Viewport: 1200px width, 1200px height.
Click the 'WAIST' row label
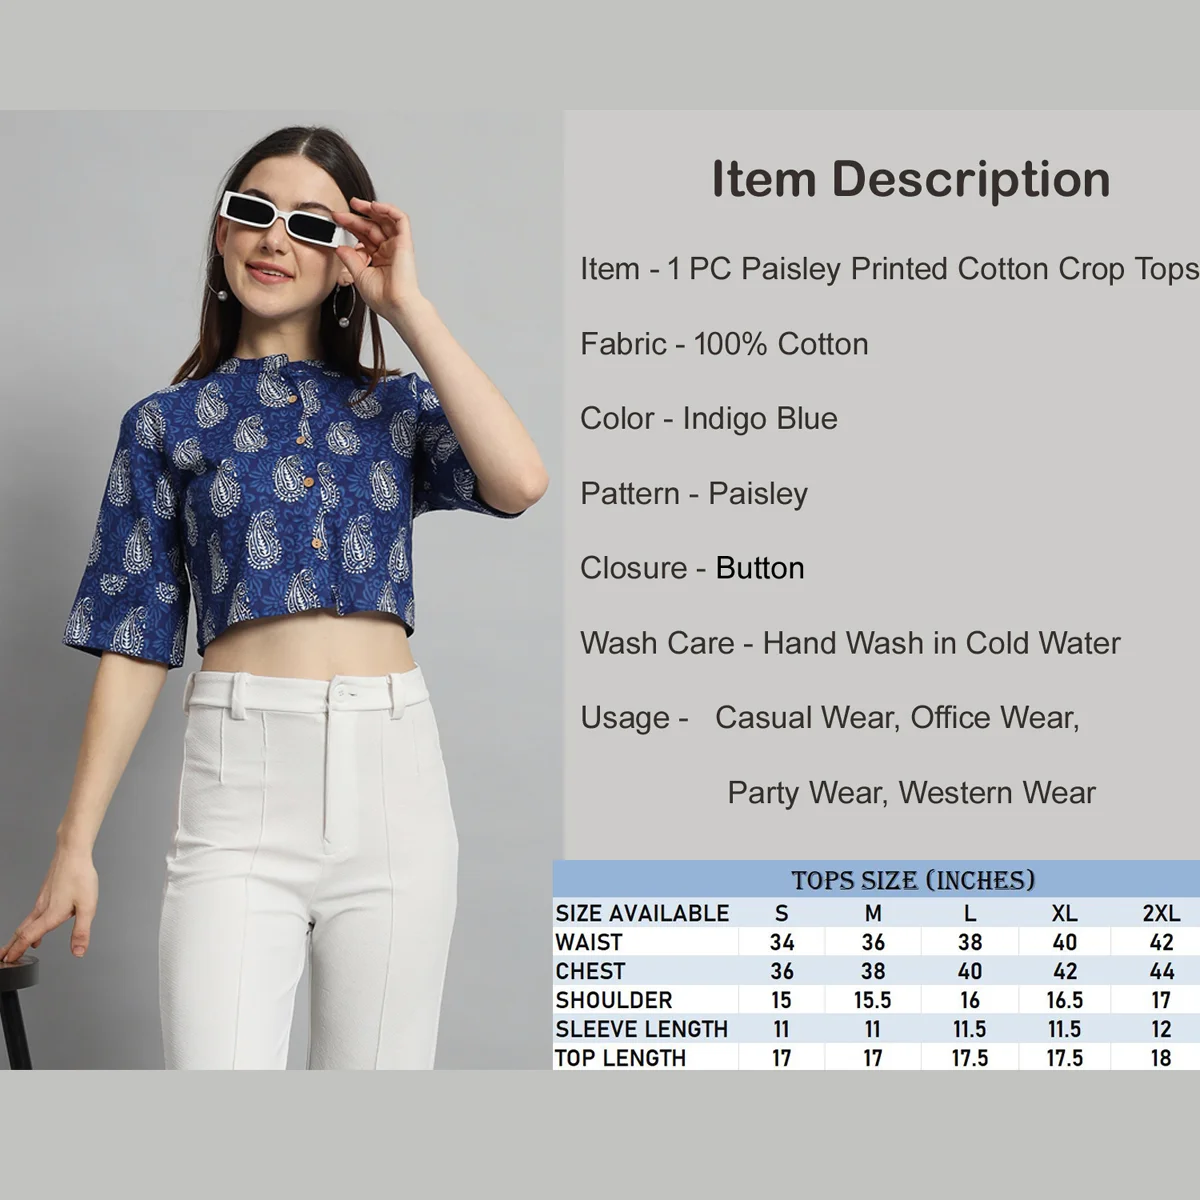(x=589, y=942)
